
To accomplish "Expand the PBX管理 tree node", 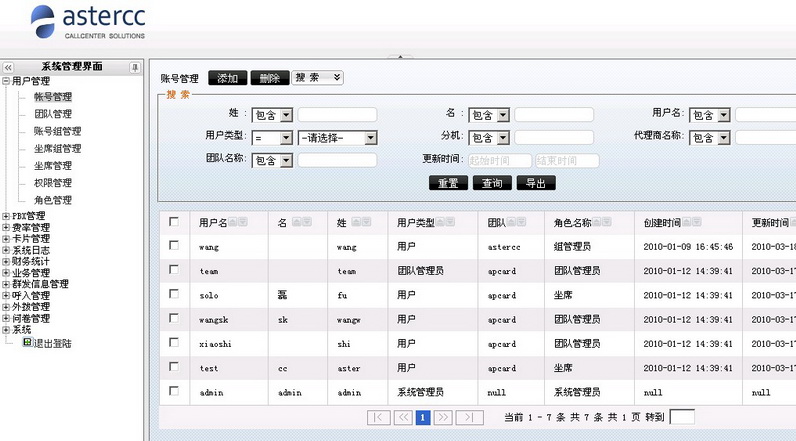I will point(6,216).
